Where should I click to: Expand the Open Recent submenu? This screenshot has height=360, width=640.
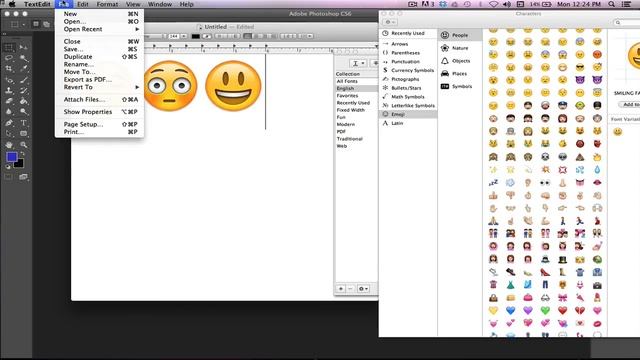(99, 29)
